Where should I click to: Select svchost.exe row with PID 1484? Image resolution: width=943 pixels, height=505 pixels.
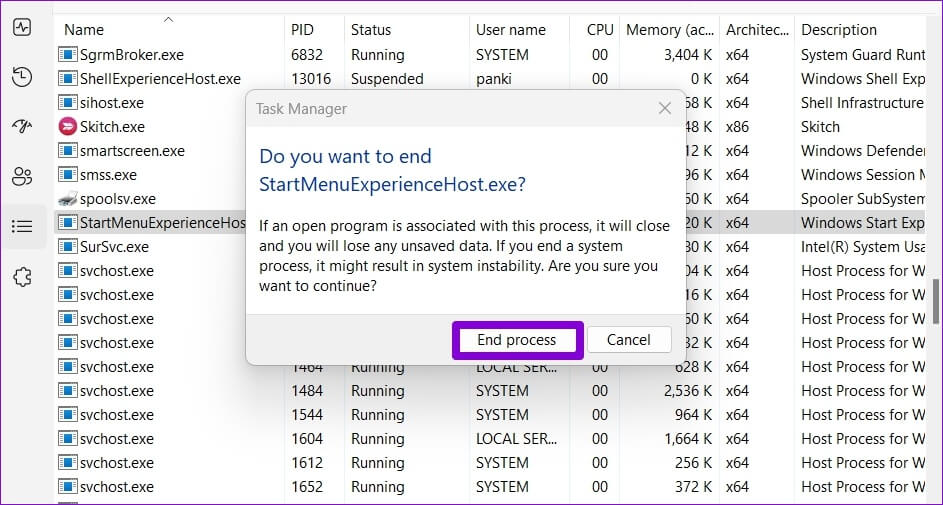click(490, 391)
